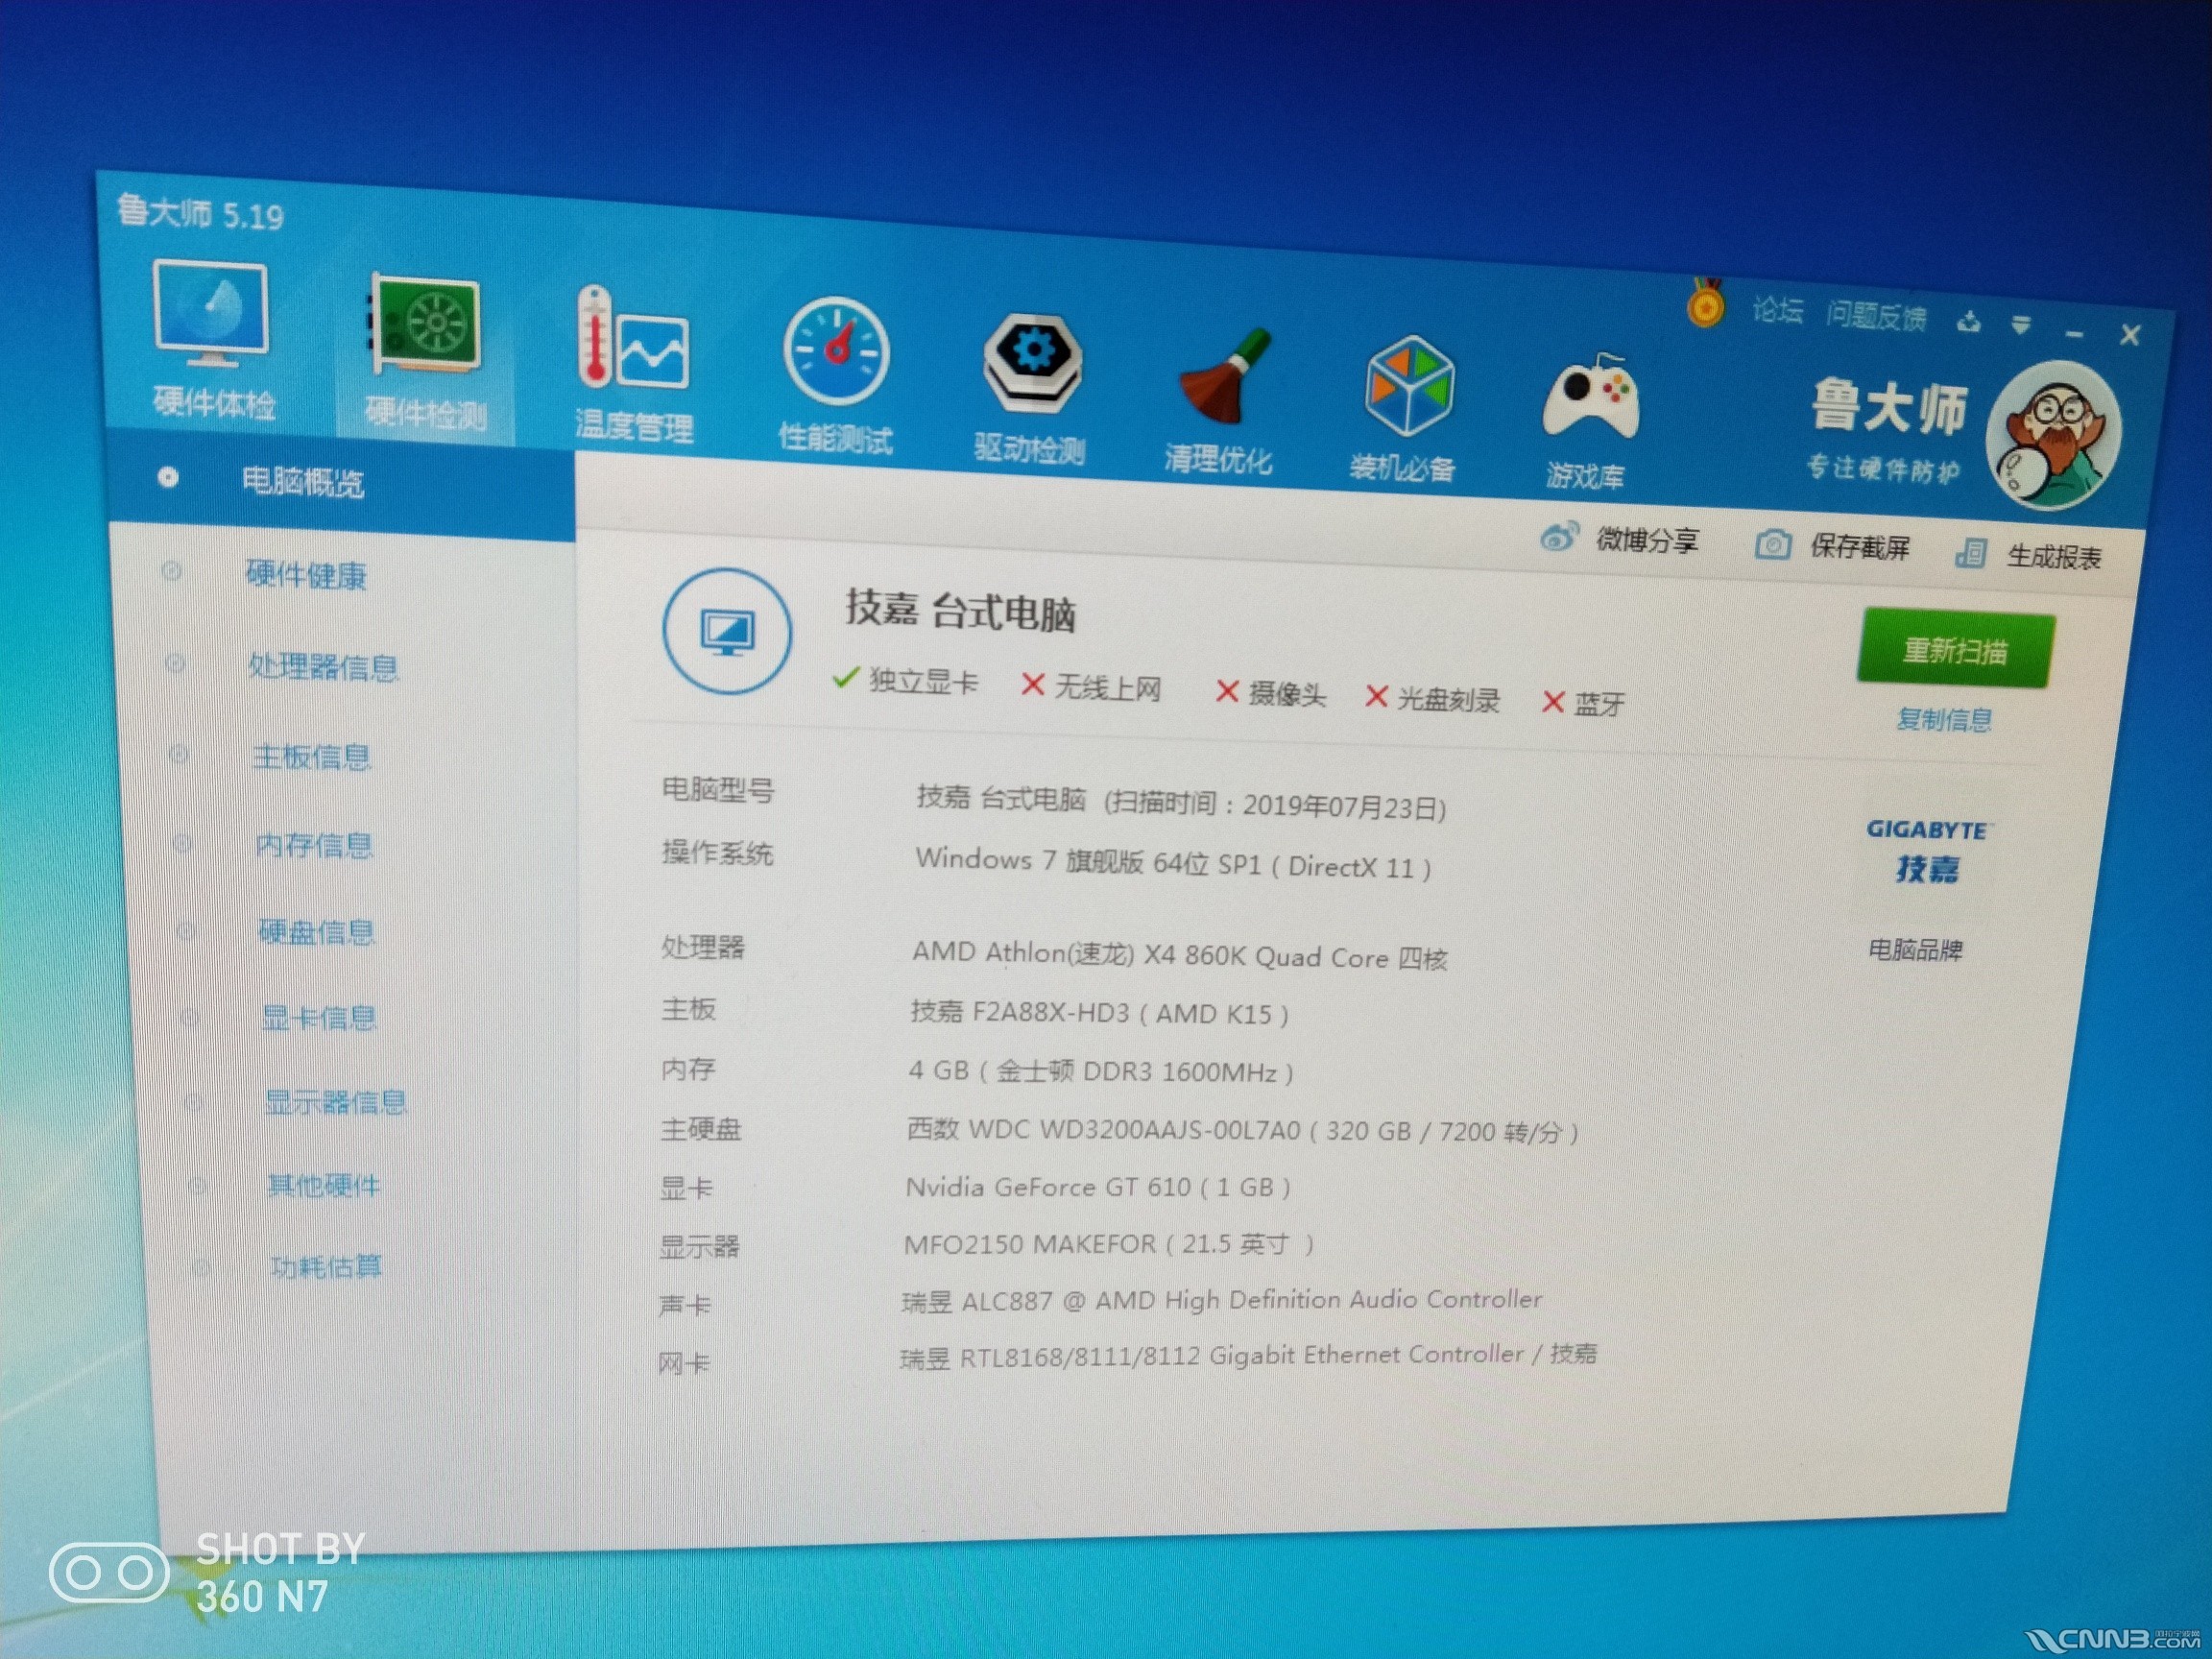Screen dimensions: 2212x1659
Task: Select 硬件健康 in the sidebar
Action: [x=306, y=574]
